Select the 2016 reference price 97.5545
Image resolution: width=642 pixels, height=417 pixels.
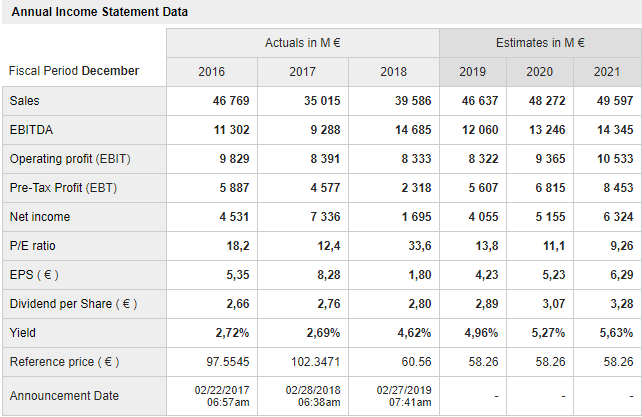(227, 361)
